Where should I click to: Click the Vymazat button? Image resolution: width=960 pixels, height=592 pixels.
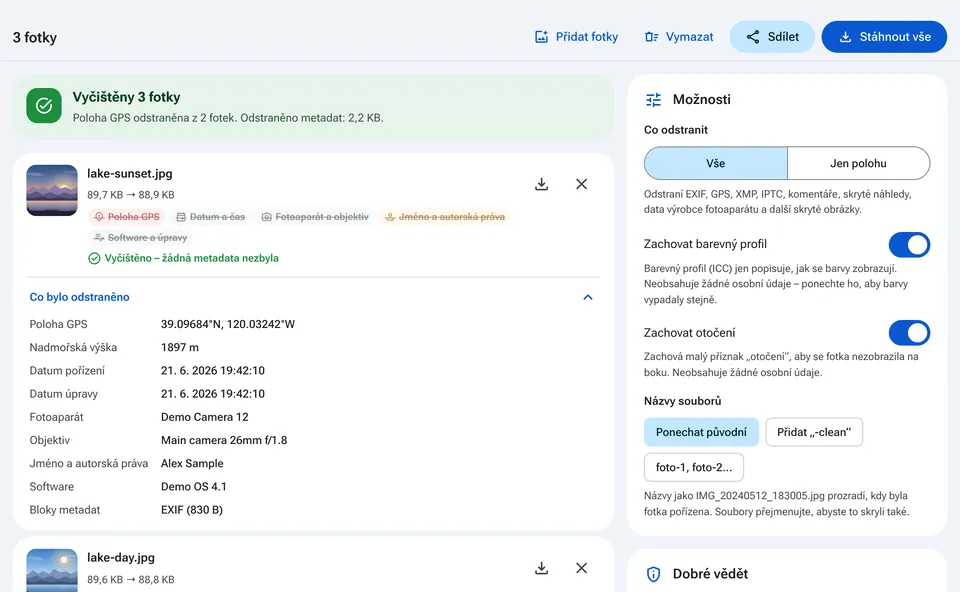tap(679, 37)
